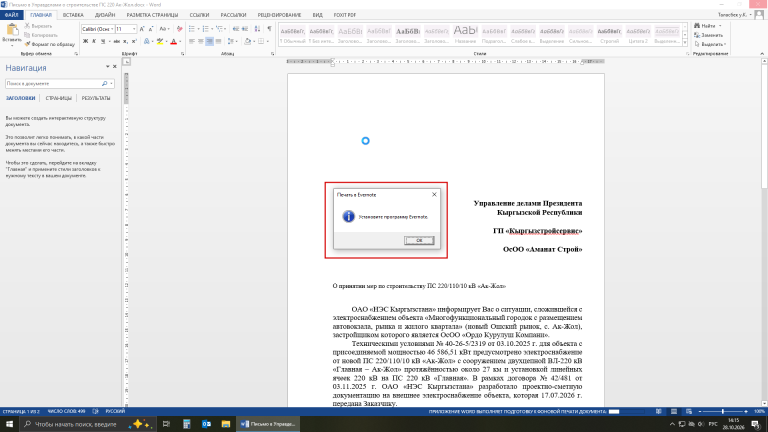This screenshot has height=432, width=768.
Task: Open the line spacing dropdown
Action: click(x=232, y=42)
